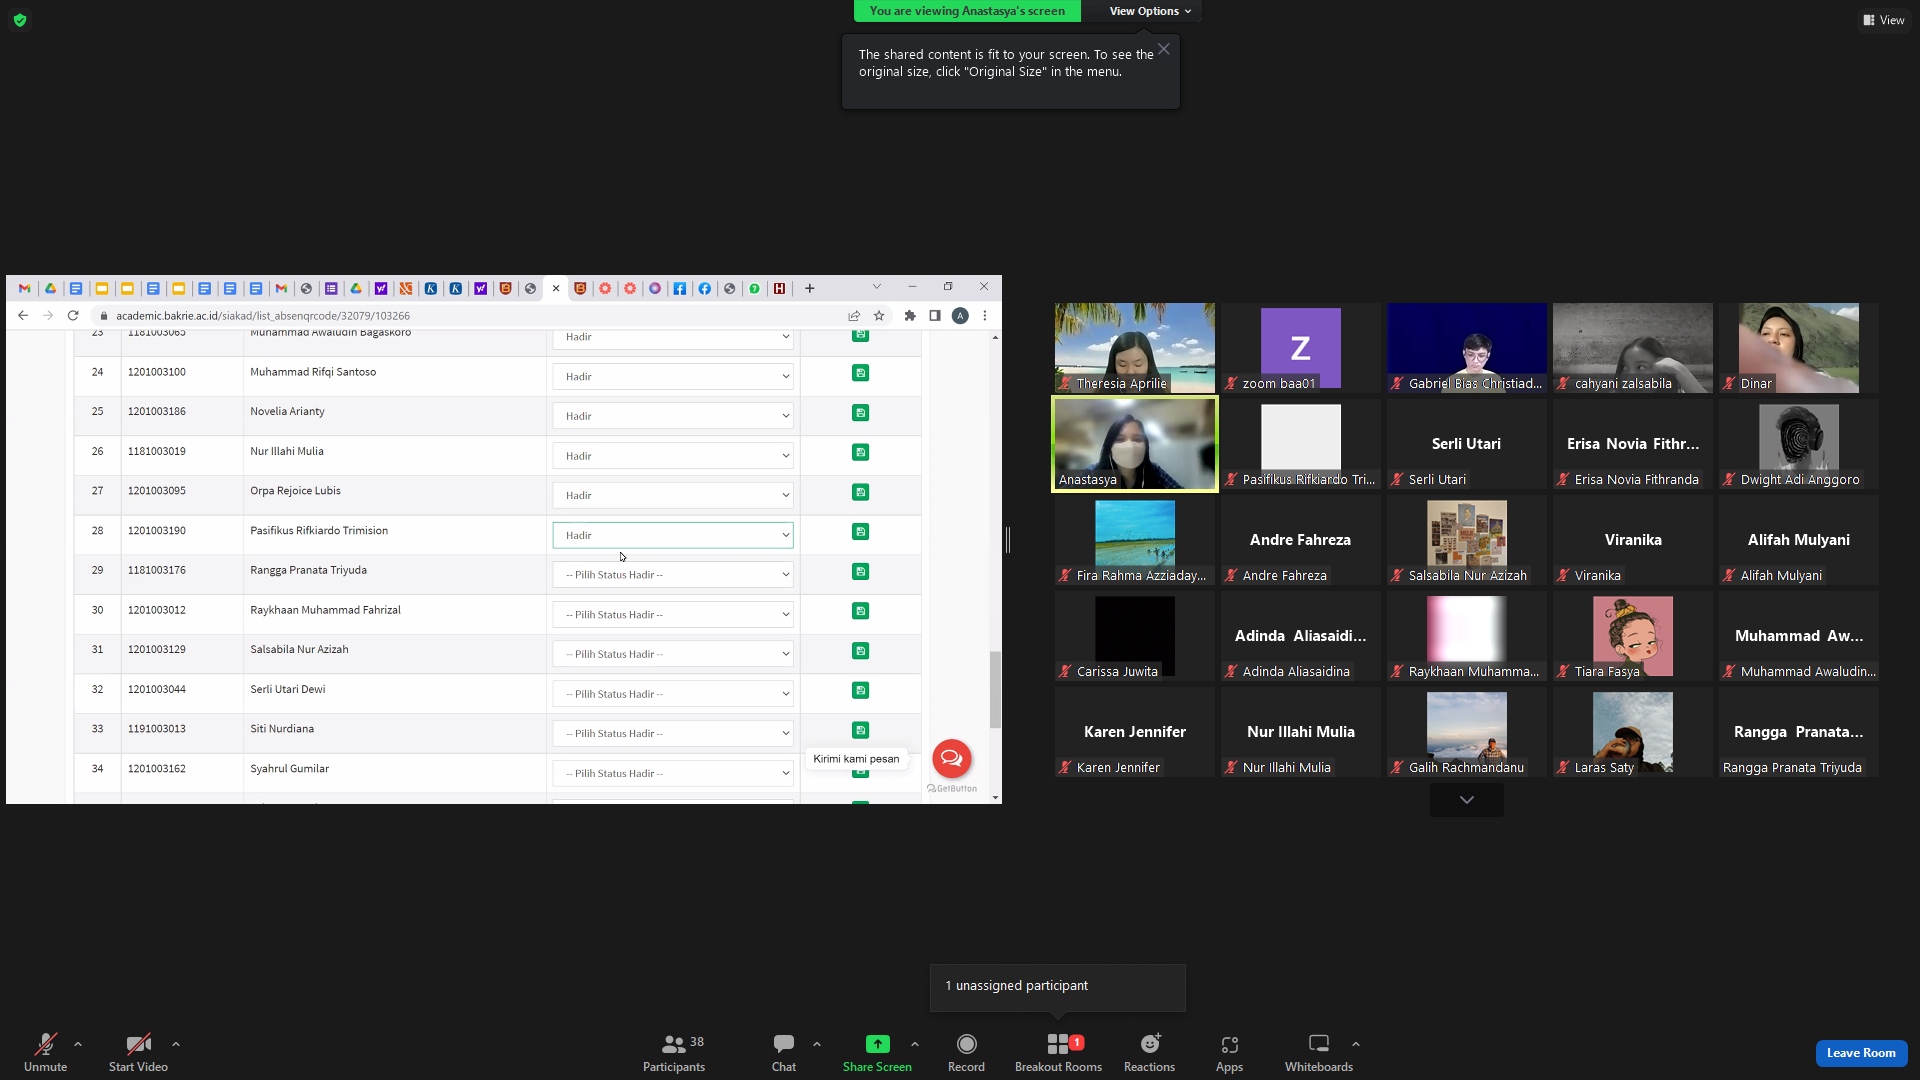Open Zoom Apps

(x=1229, y=1053)
